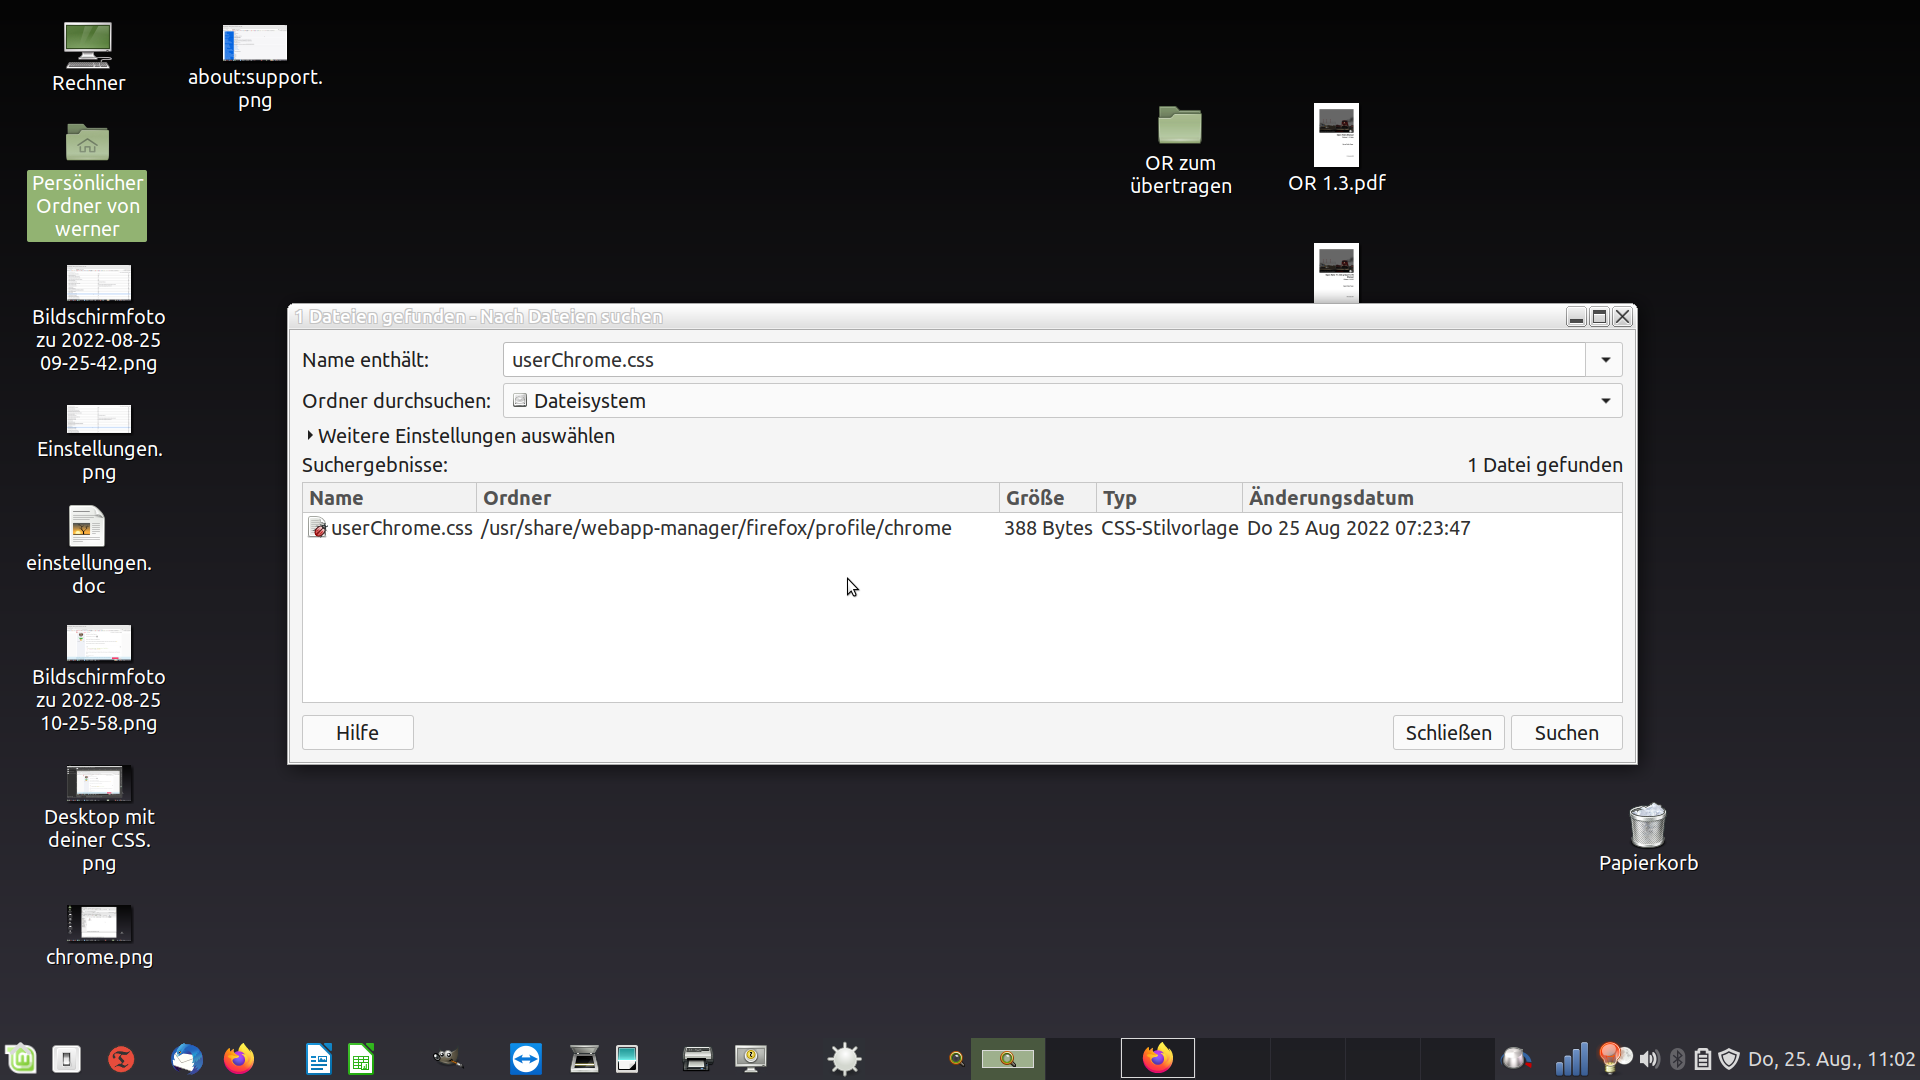The image size is (1920, 1080).
Task: Click the shield security tray icon
Action: click(1729, 1058)
